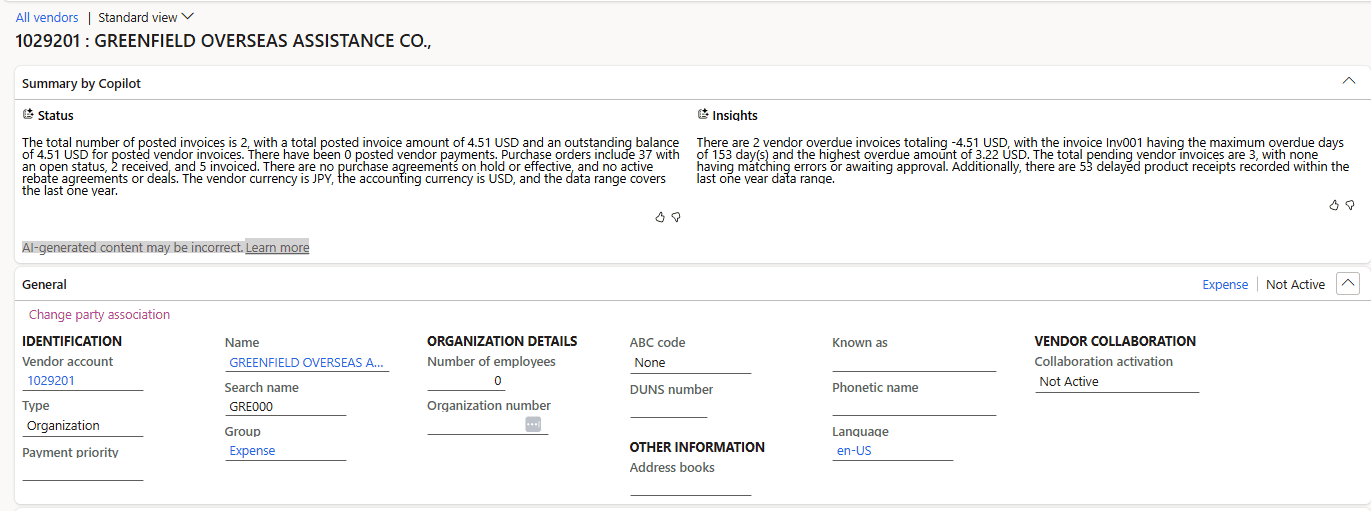Click thumbs down under the Status summary
The image size is (1371, 511).
coord(676,217)
